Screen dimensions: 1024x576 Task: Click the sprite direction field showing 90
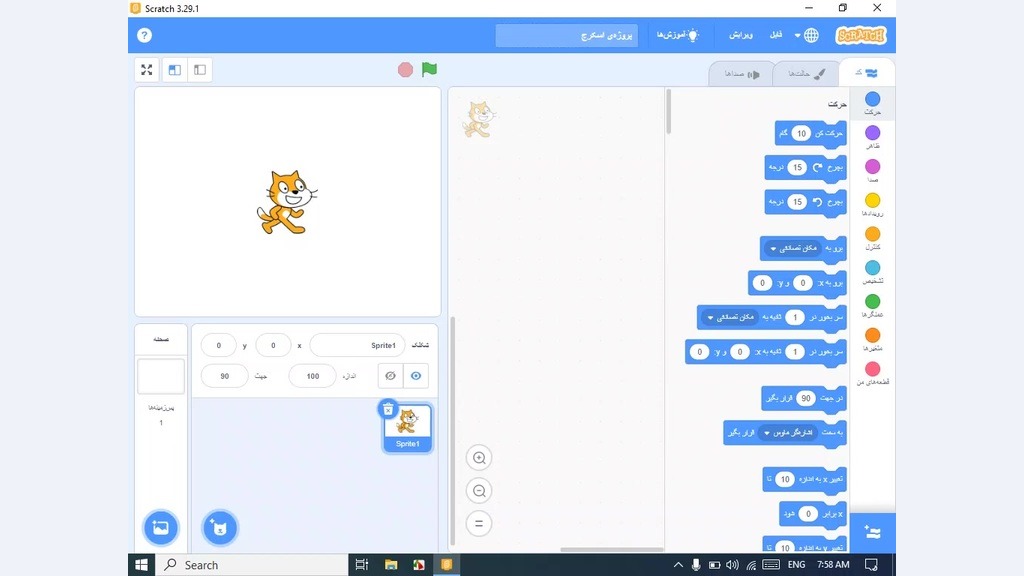tap(225, 376)
